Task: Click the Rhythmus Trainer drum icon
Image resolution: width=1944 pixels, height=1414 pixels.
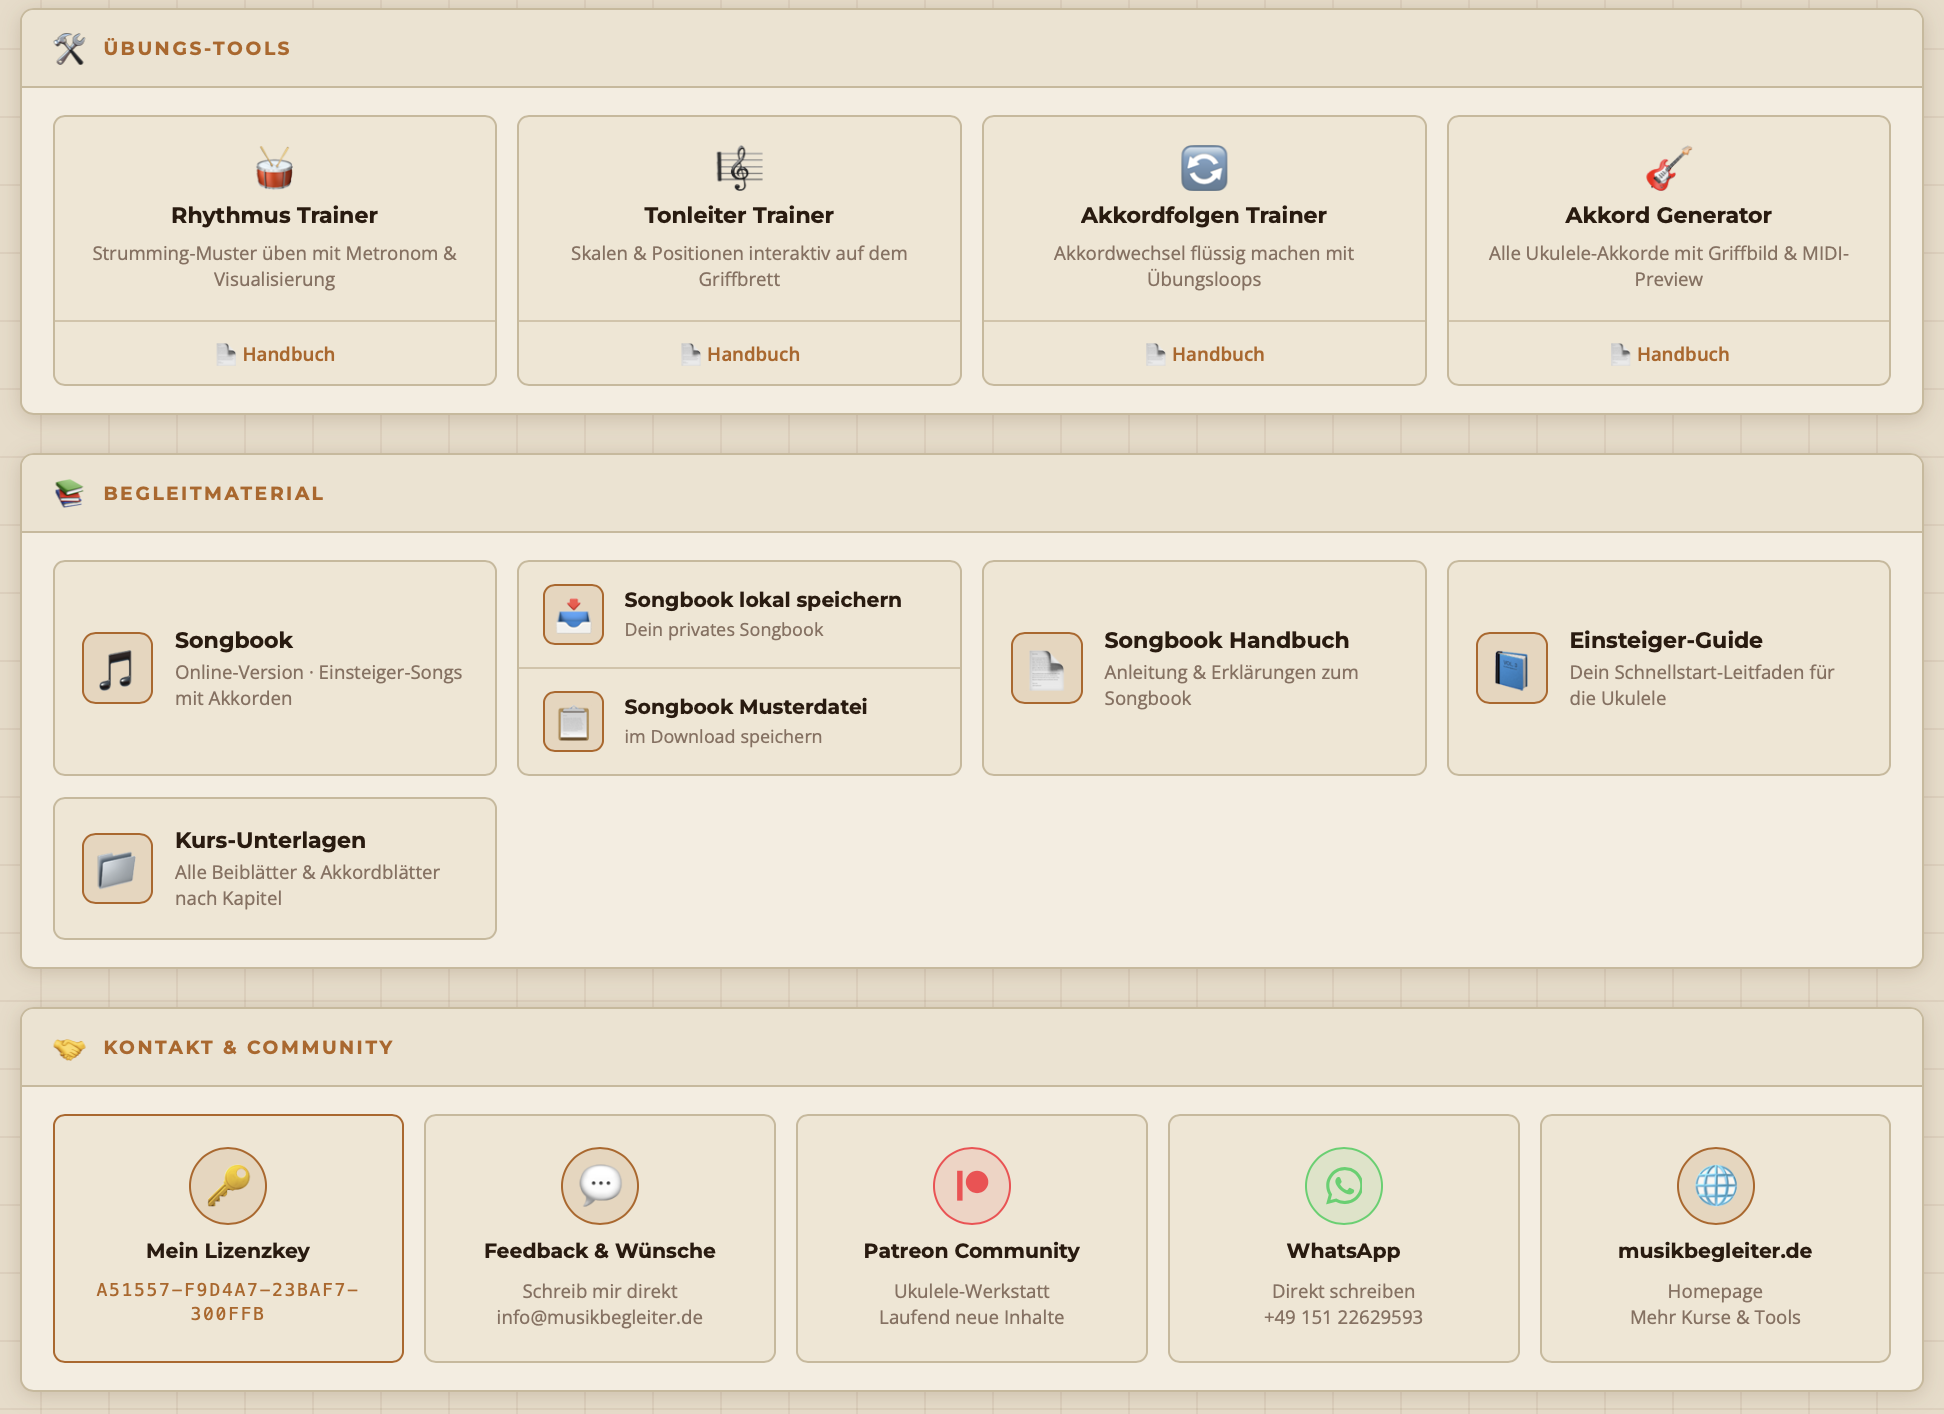Action: point(274,168)
